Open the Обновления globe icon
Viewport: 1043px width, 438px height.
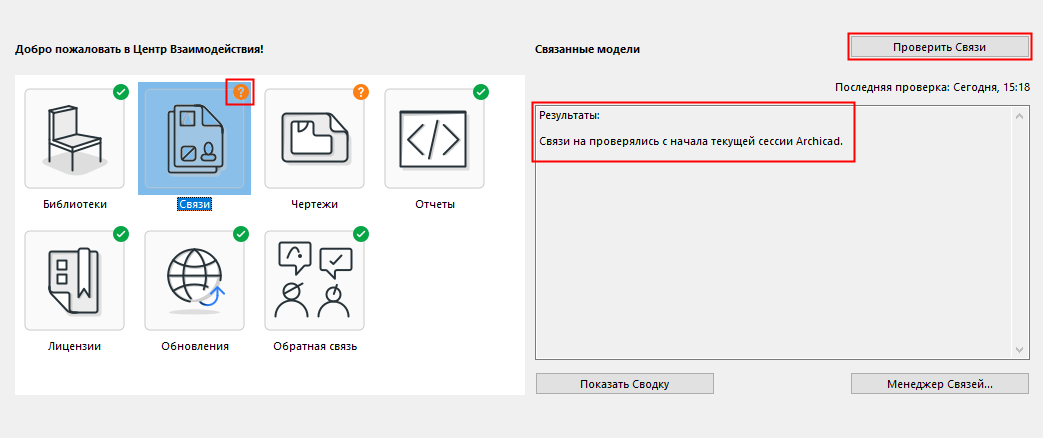[x=194, y=280]
